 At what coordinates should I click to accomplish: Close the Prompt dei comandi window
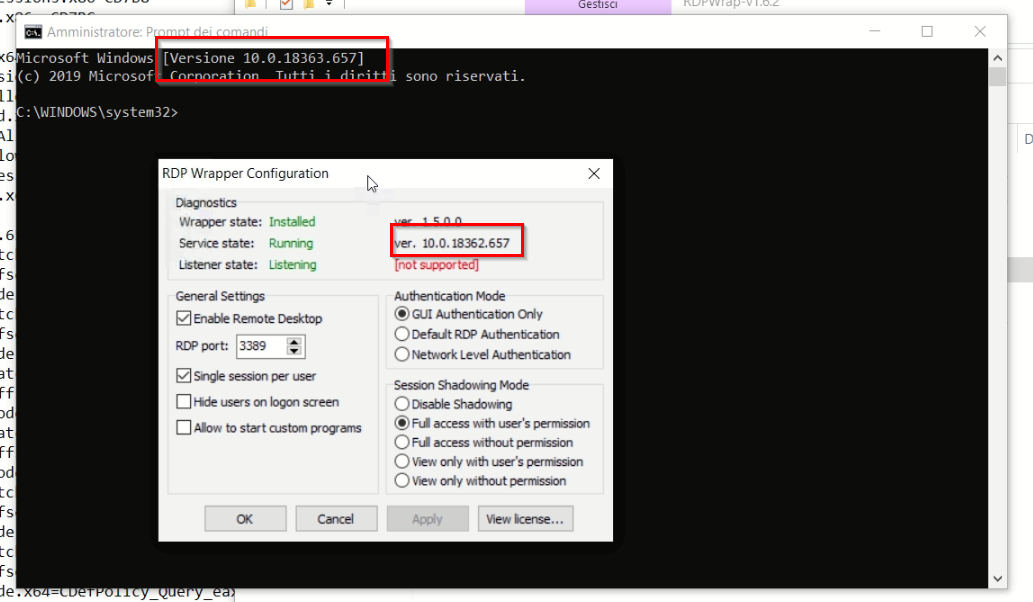click(980, 32)
